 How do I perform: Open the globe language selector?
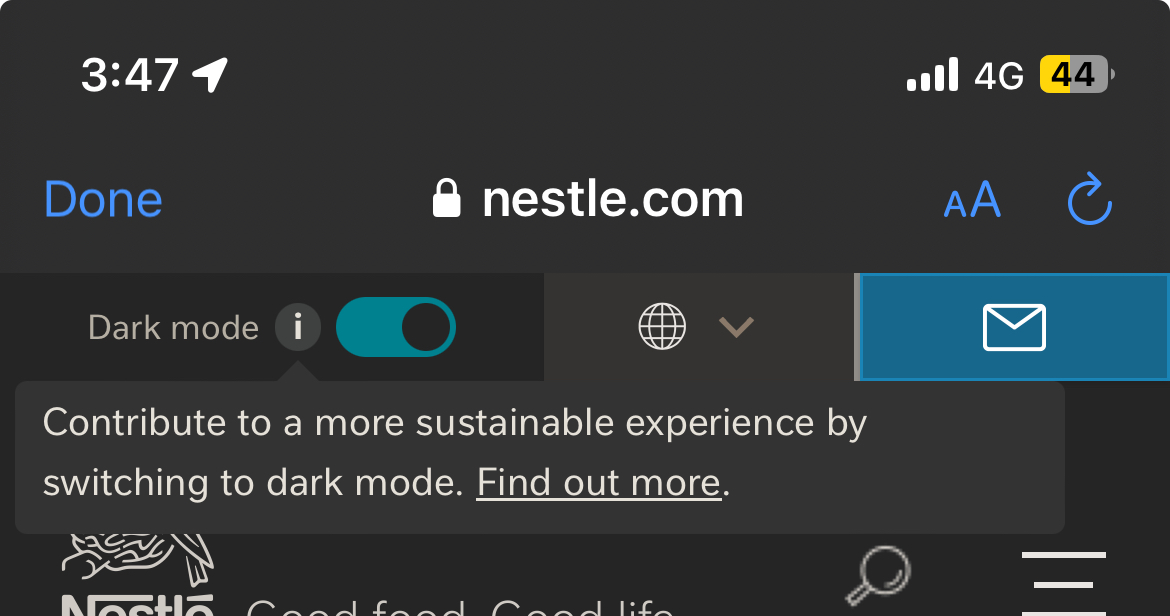[x=662, y=327]
